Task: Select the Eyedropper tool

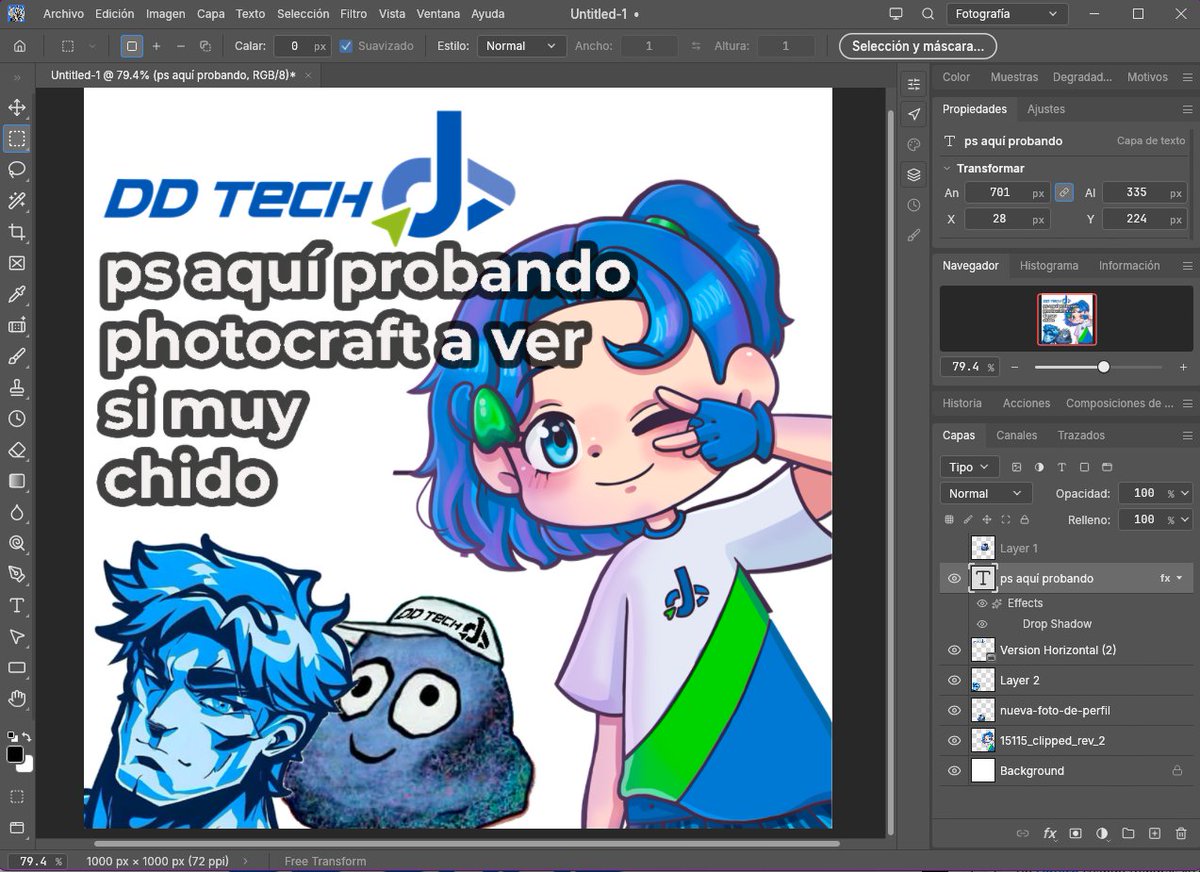Action: tap(17, 294)
